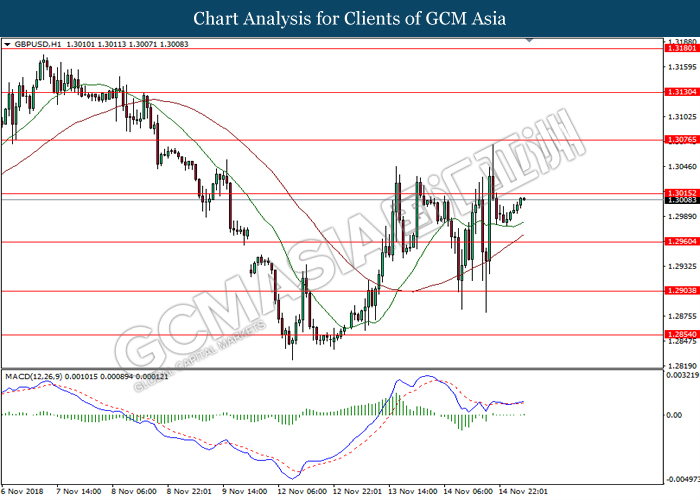
Task: Click the 7 Nov 14:00 time axis label
Action: click(79, 492)
